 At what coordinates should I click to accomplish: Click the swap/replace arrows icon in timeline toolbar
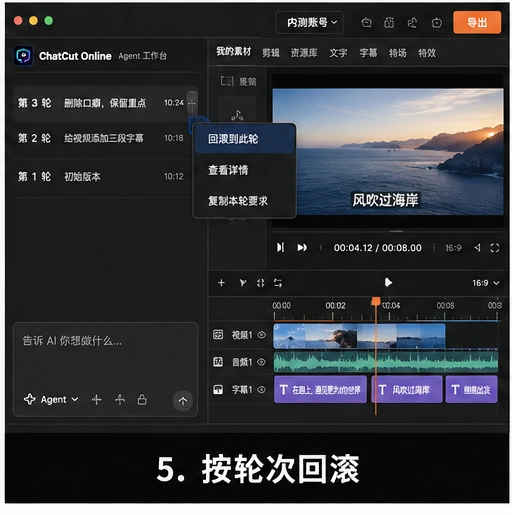tap(278, 283)
